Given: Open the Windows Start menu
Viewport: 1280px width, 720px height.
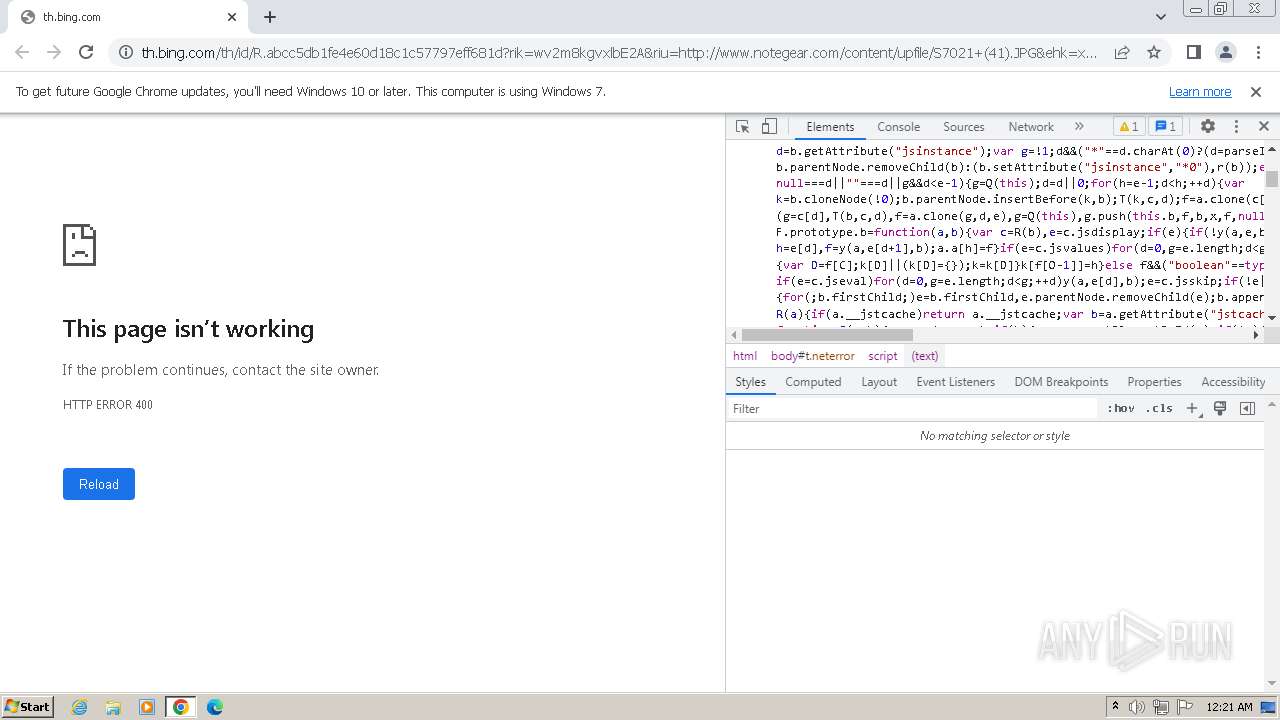Looking at the screenshot, I should [27, 707].
